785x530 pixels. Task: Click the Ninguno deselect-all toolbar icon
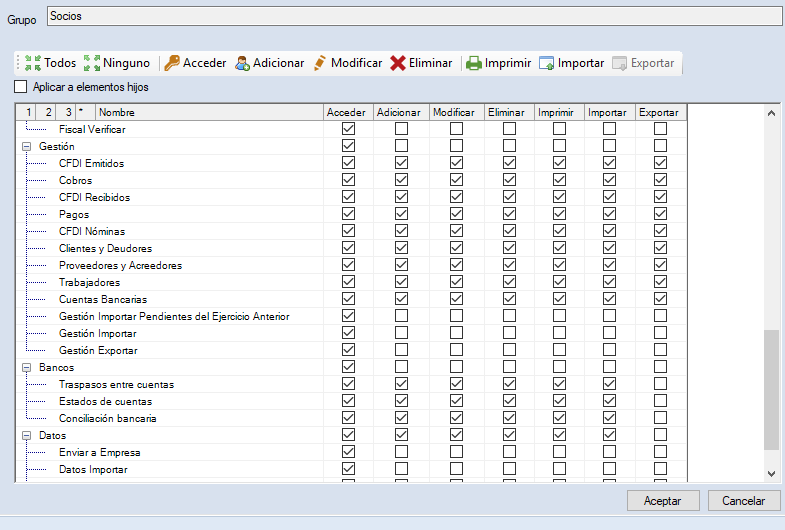[92, 63]
